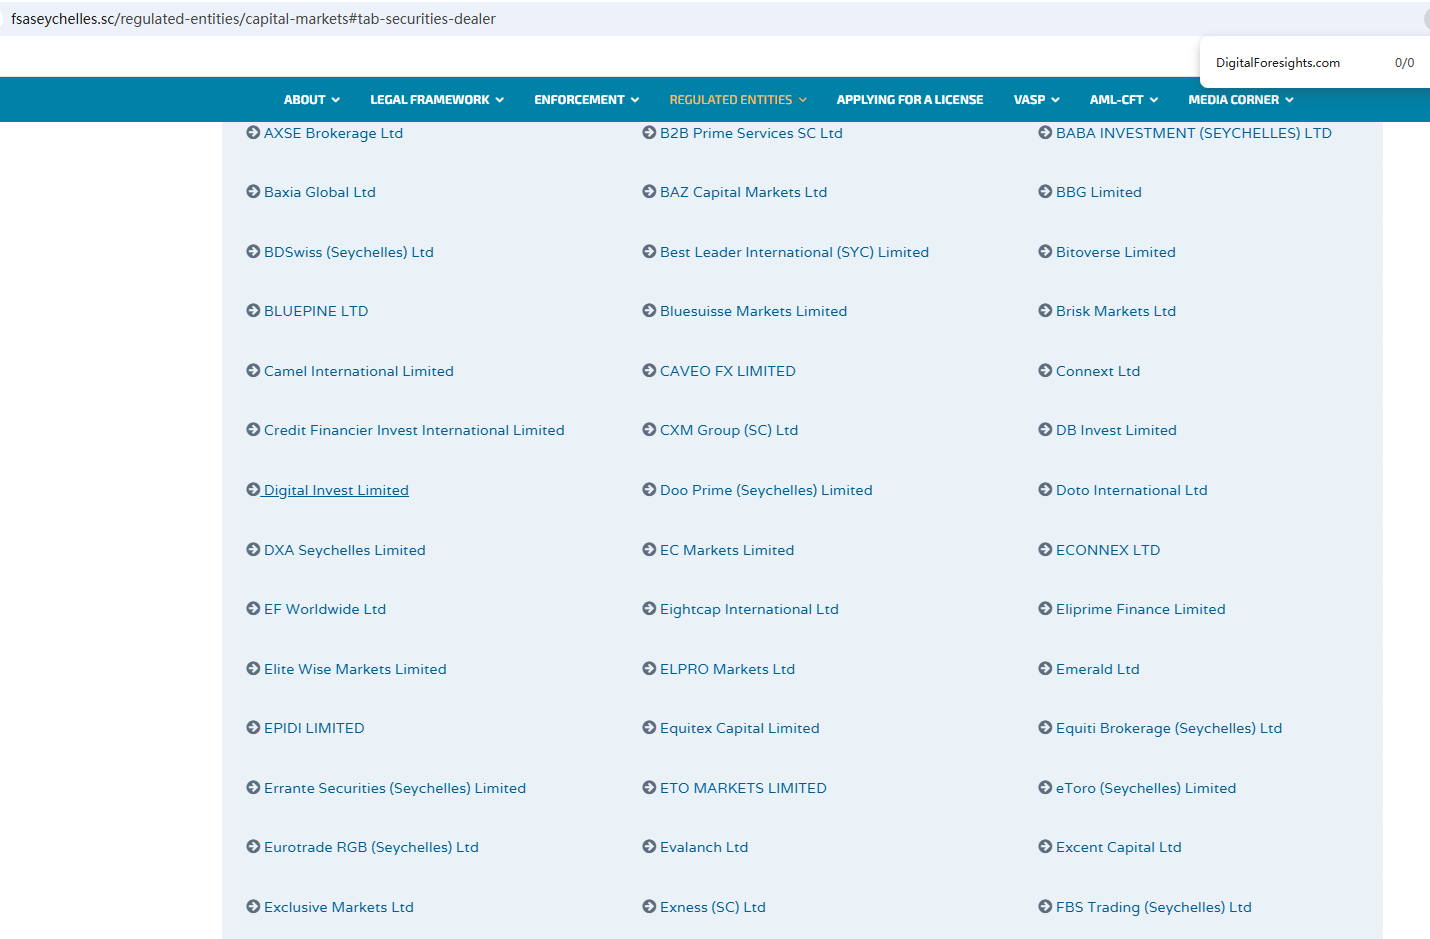Viewport: 1430px width, 939px height.
Task: Click the arrow bullet for Connext Ltd
Action: (x=1045, y=370)
